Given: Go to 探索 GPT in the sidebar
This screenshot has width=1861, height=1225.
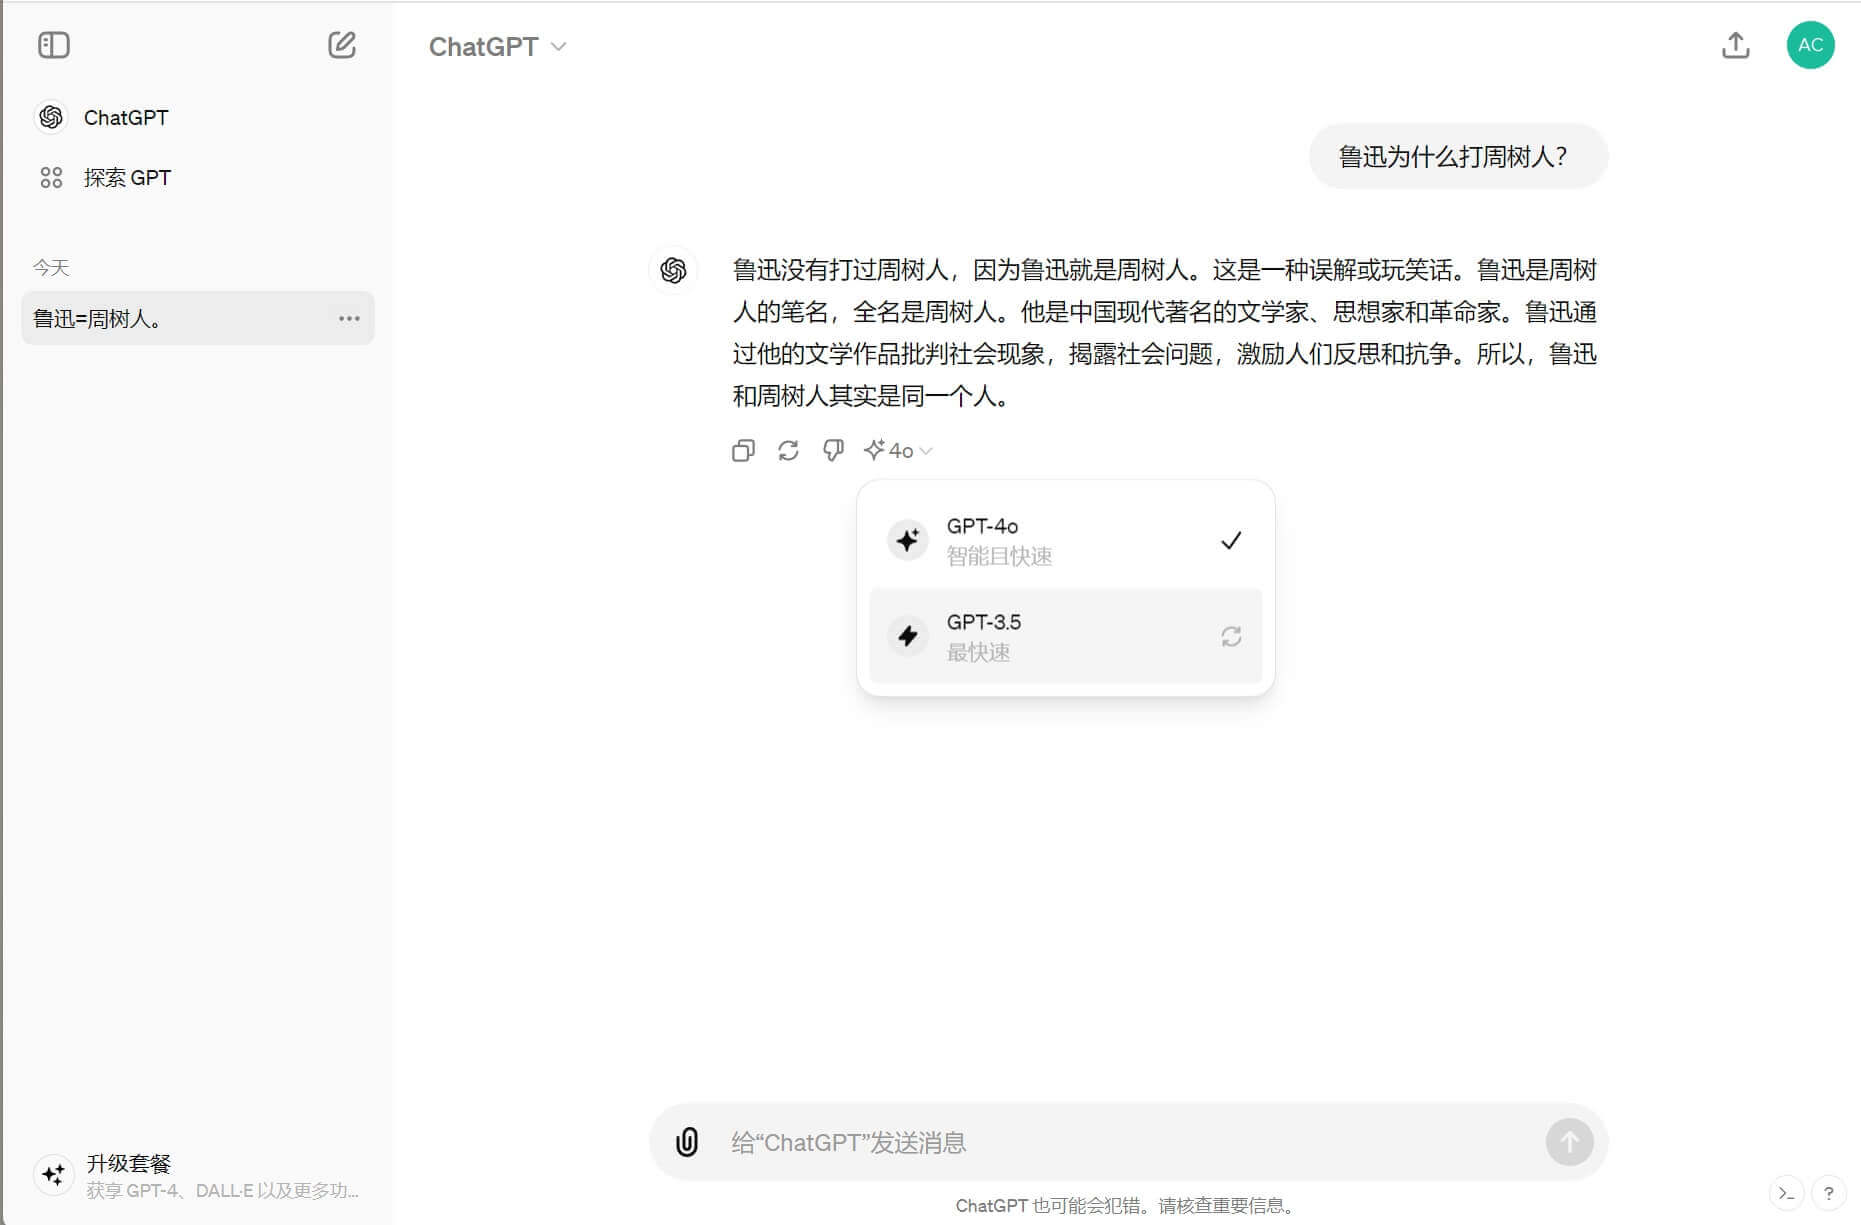Looking at the screenshot, I should (127, 177).
